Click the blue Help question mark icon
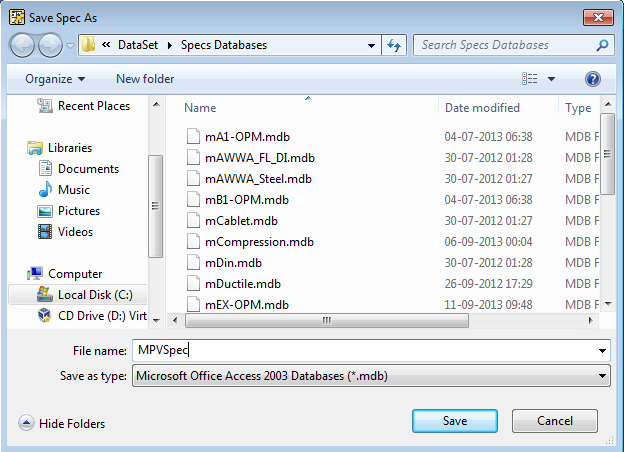624x452 pixels. (593, 79)
